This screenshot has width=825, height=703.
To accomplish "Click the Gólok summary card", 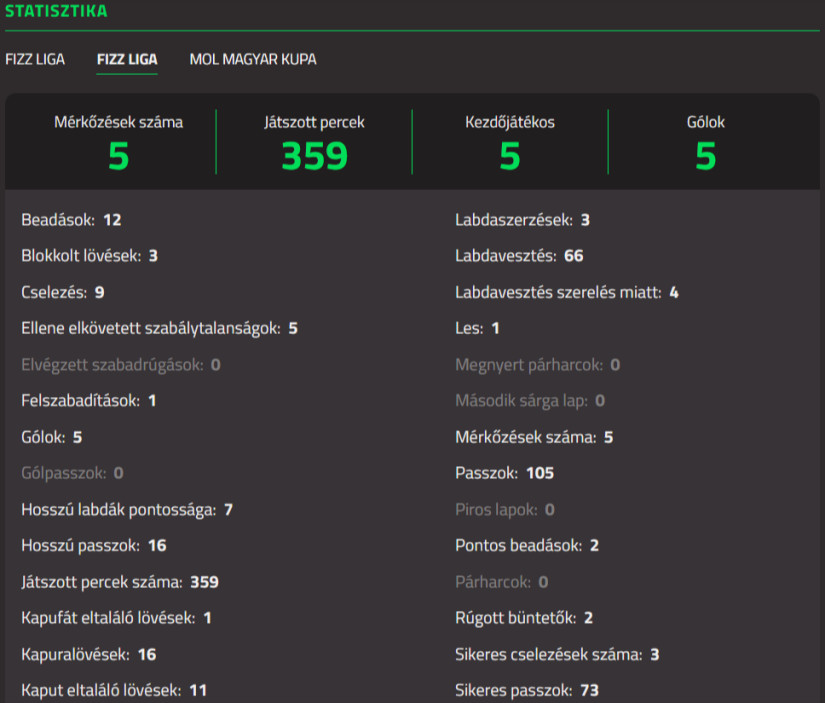I will [705, 140].
